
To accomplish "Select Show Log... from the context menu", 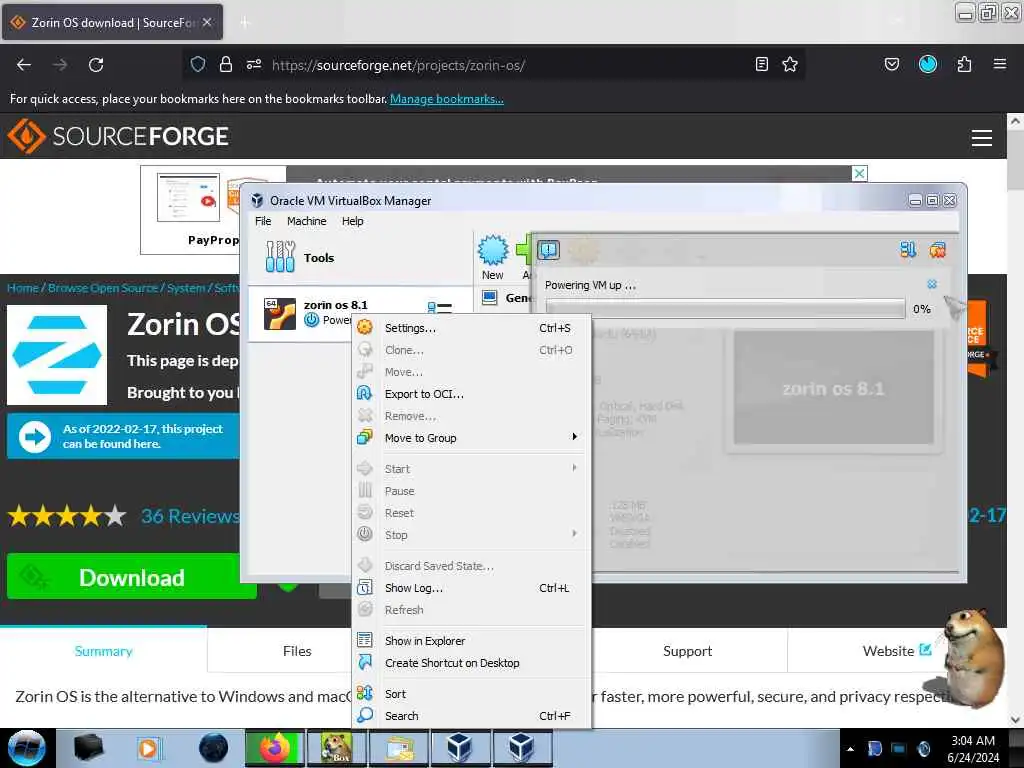I will click(472, 588).
